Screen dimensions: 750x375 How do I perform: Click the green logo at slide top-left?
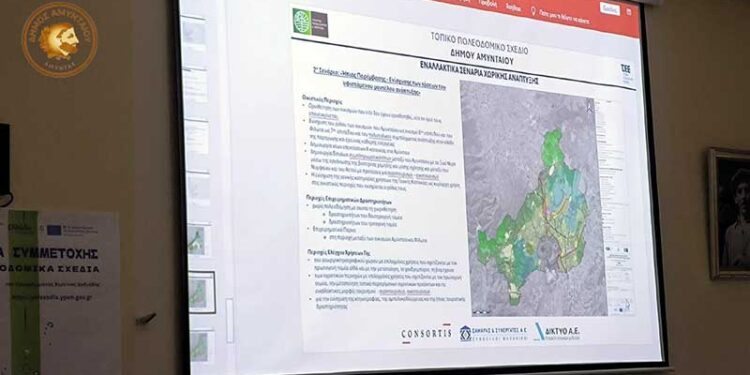(x=310, y=22)
